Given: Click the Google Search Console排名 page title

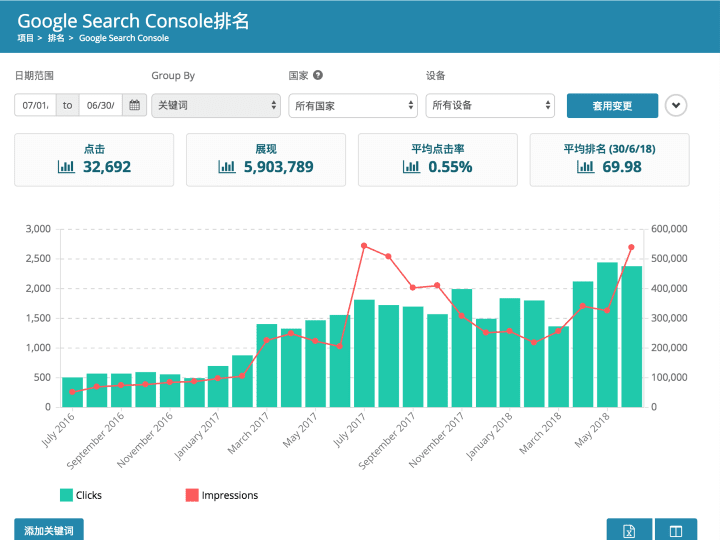Looking at the screenshot, I should 133,21.
